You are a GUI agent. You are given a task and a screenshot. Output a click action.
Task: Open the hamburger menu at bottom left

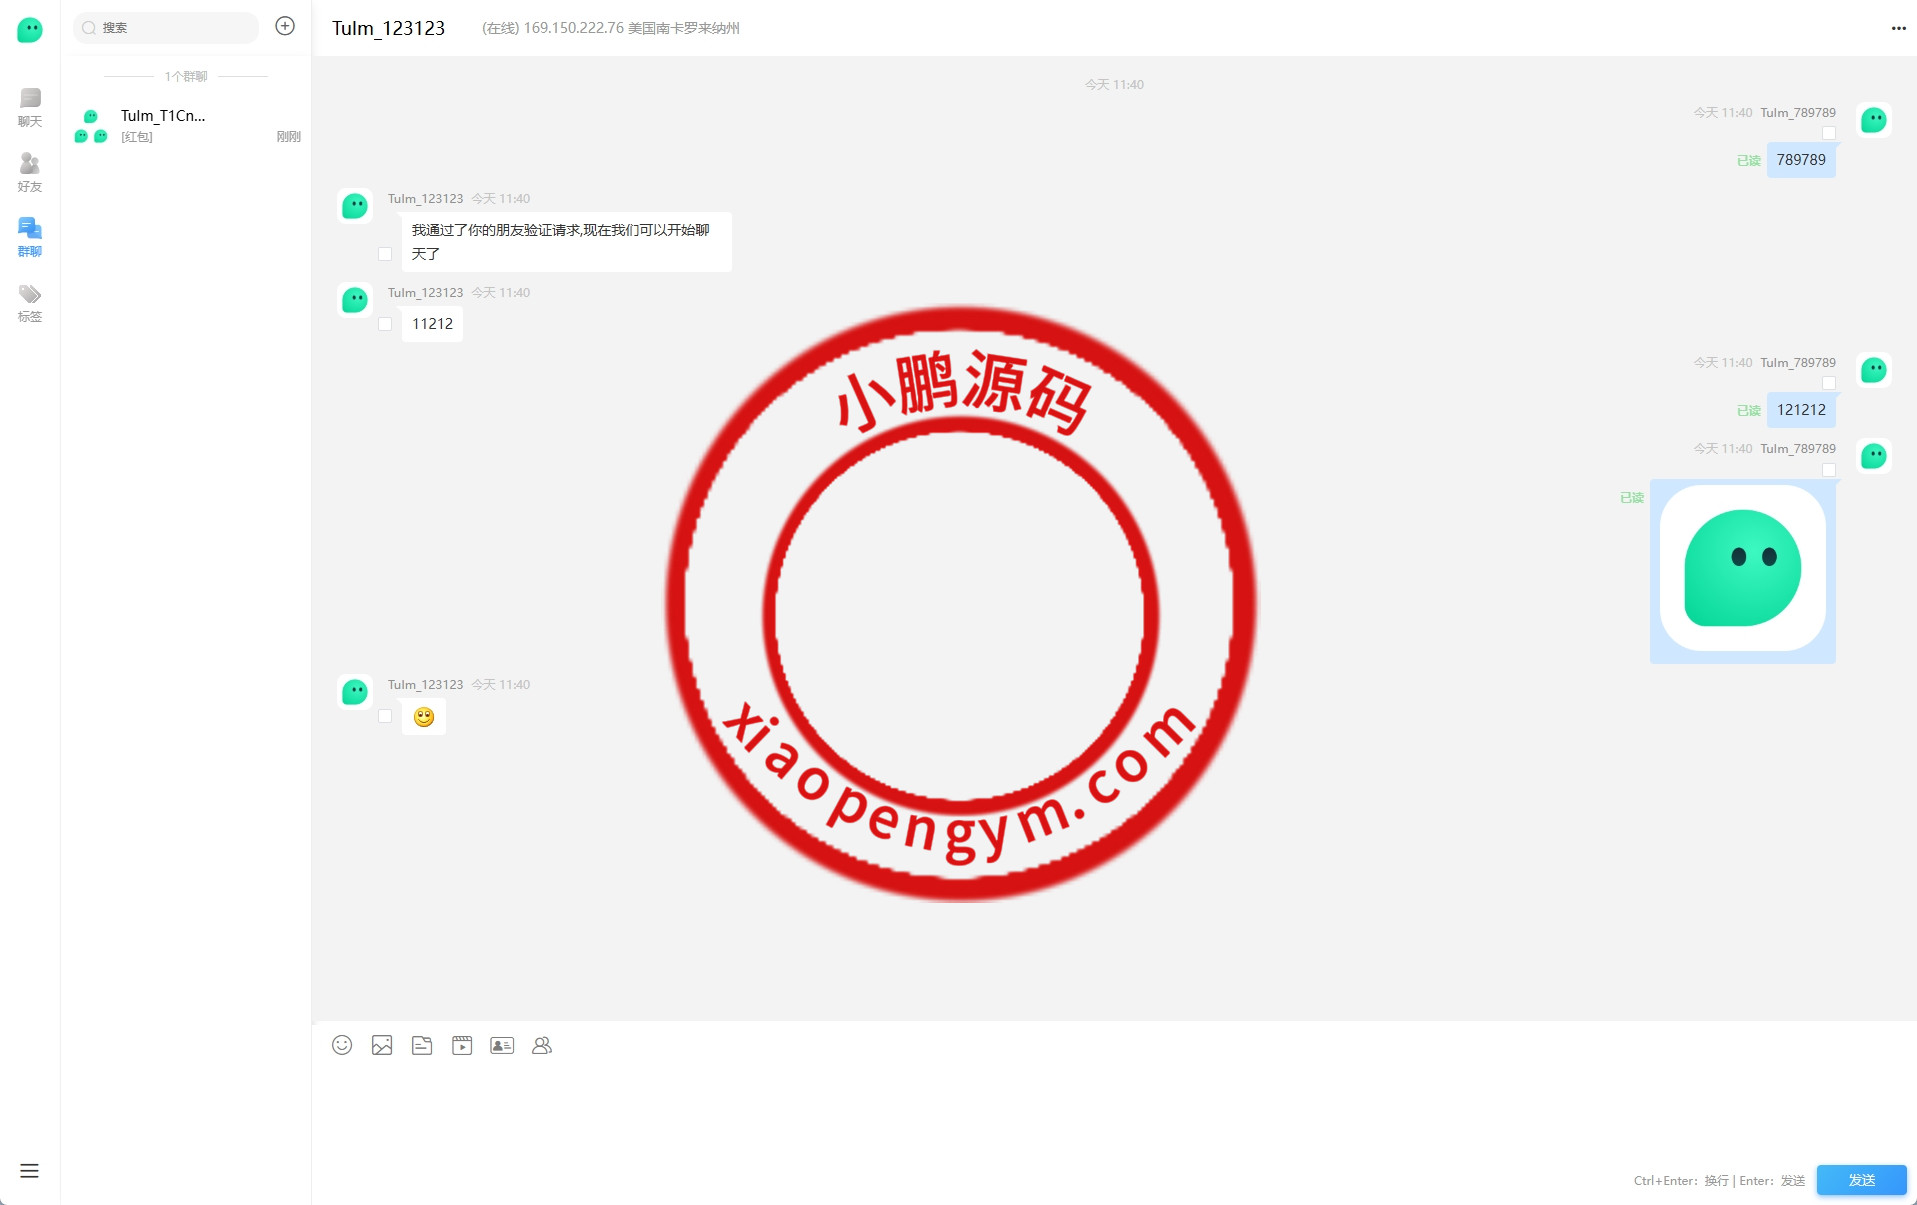pyautogui.click(x=29, y=1171)
